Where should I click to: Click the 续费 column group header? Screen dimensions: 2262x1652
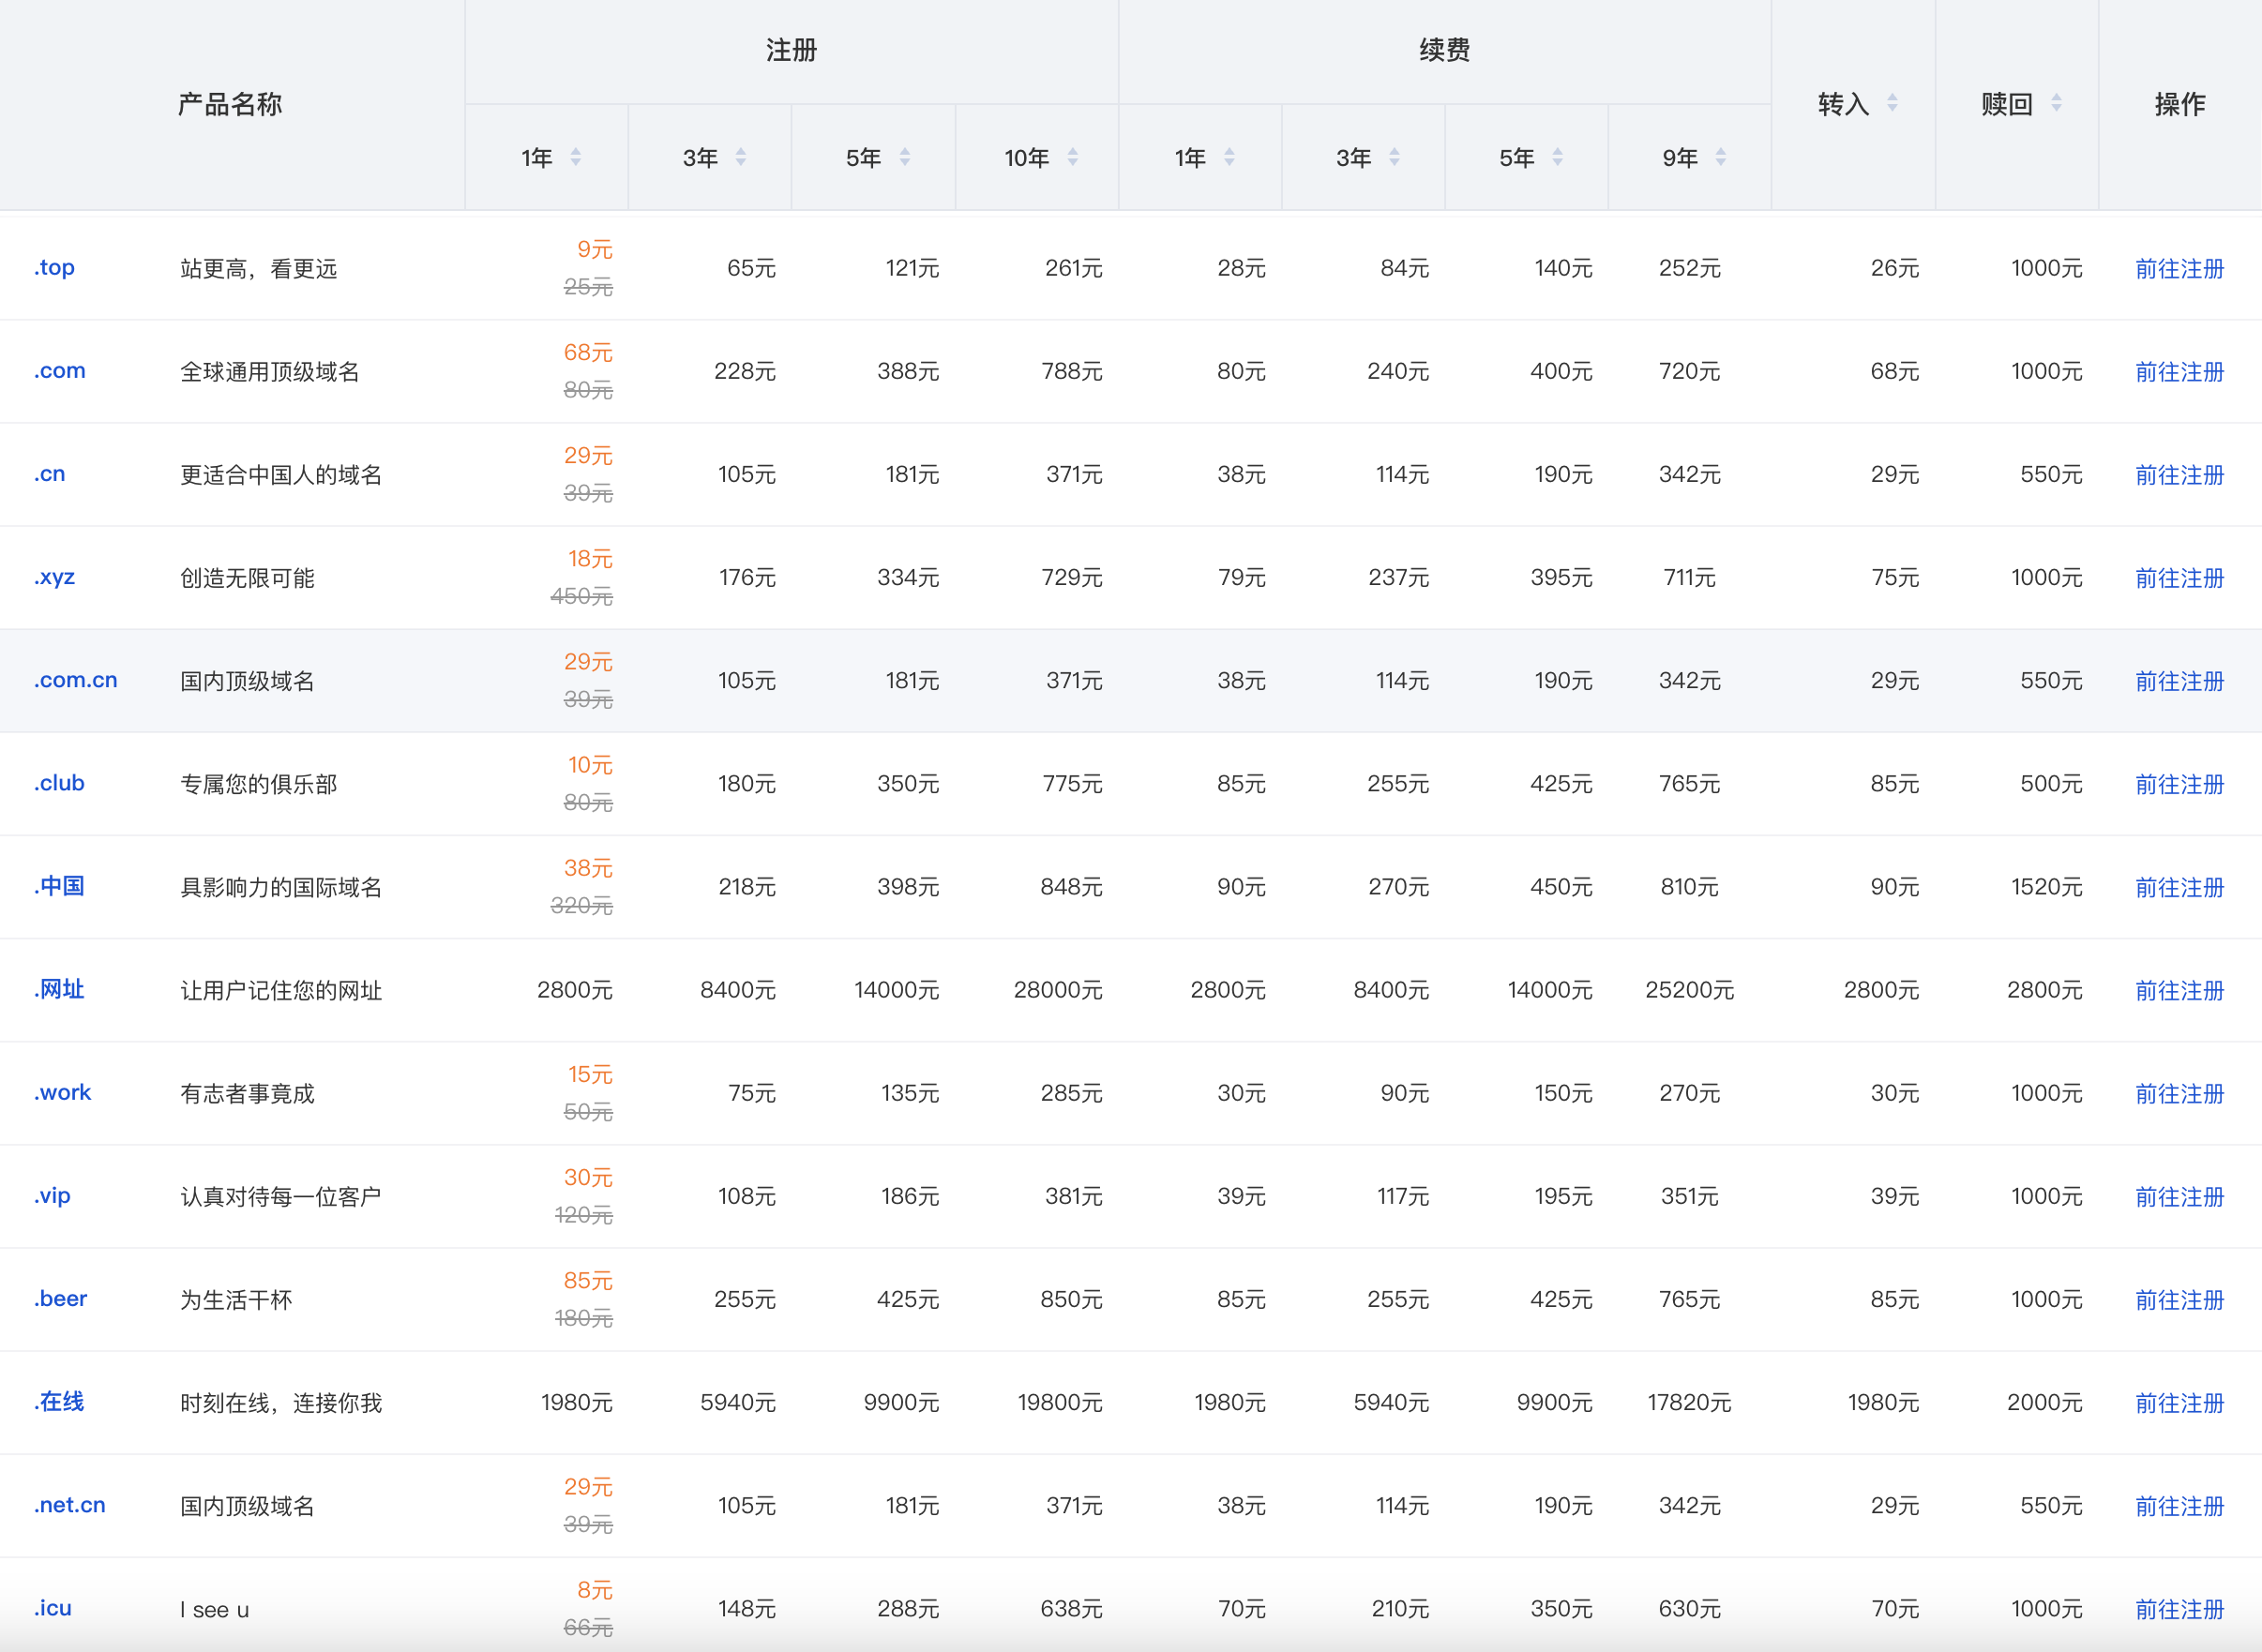point(1444,50)
